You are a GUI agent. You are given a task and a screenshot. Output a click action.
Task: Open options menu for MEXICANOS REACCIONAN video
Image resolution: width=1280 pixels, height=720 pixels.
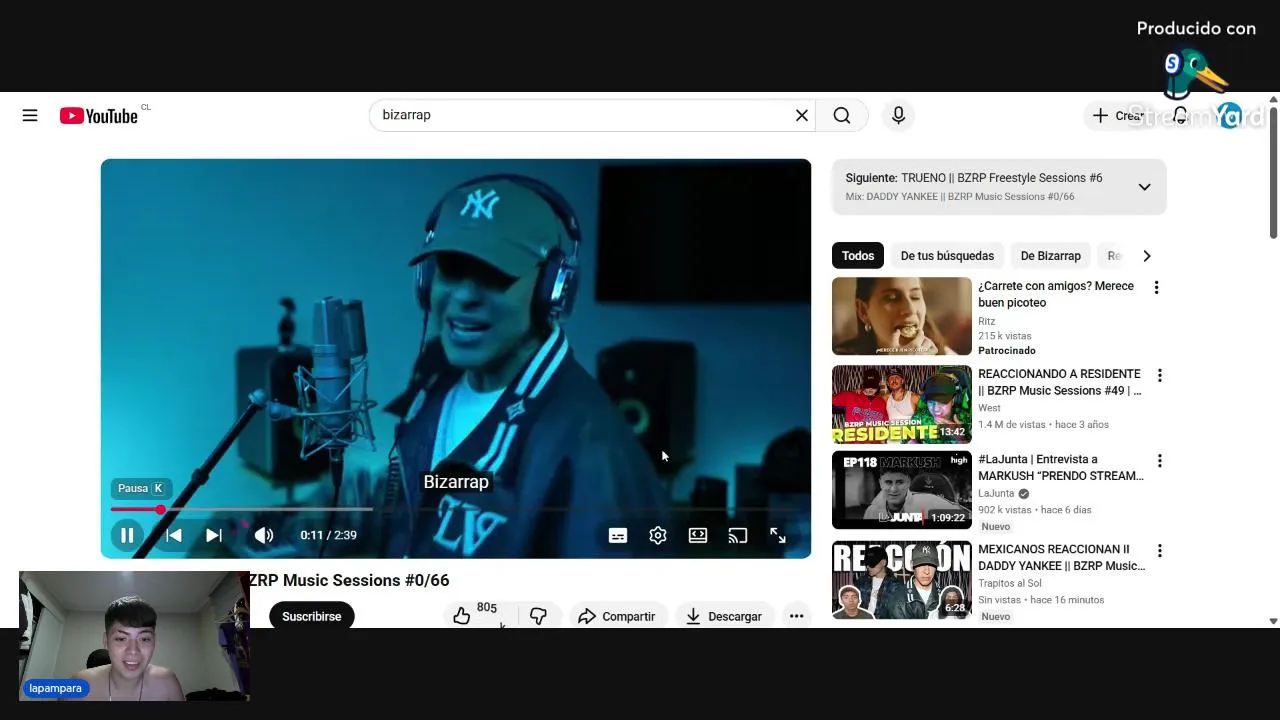[x=1159, y=551]
